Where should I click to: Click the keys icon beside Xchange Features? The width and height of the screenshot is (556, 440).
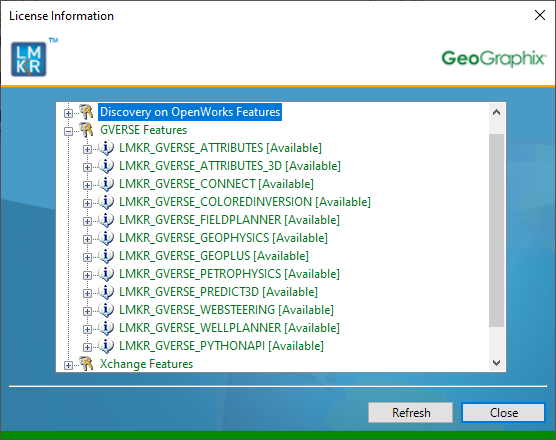coord(86,364)
